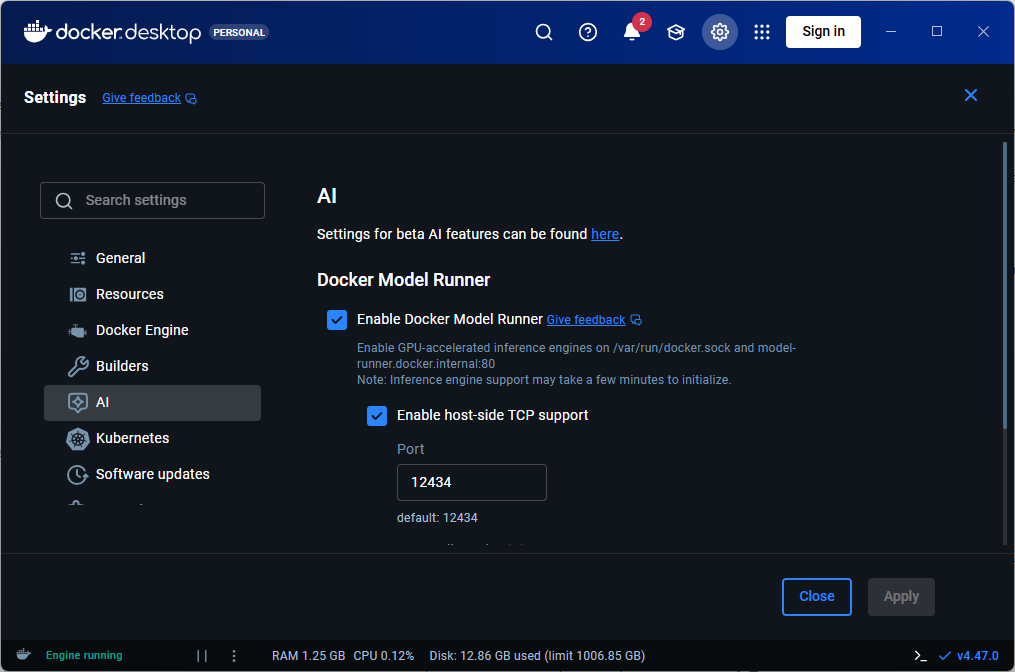
Task: Click the settings gear icon in header
Action: click(720, 32)
